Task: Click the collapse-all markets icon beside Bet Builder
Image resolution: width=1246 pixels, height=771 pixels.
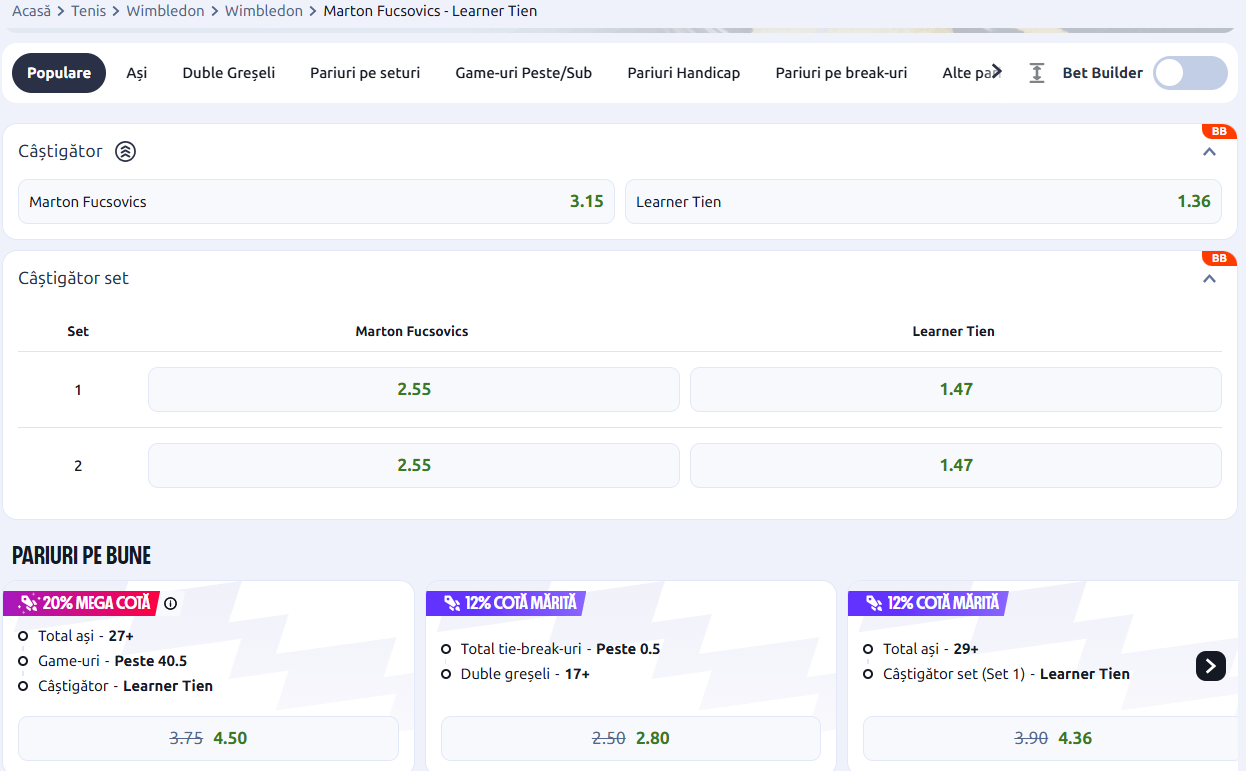Action: tap(1037, 73)
